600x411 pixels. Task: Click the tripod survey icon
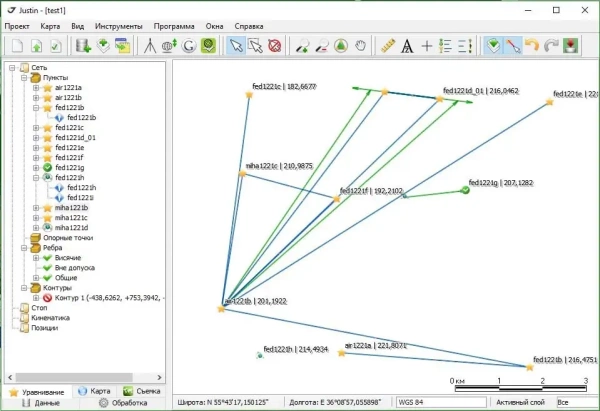pos(150,46)
